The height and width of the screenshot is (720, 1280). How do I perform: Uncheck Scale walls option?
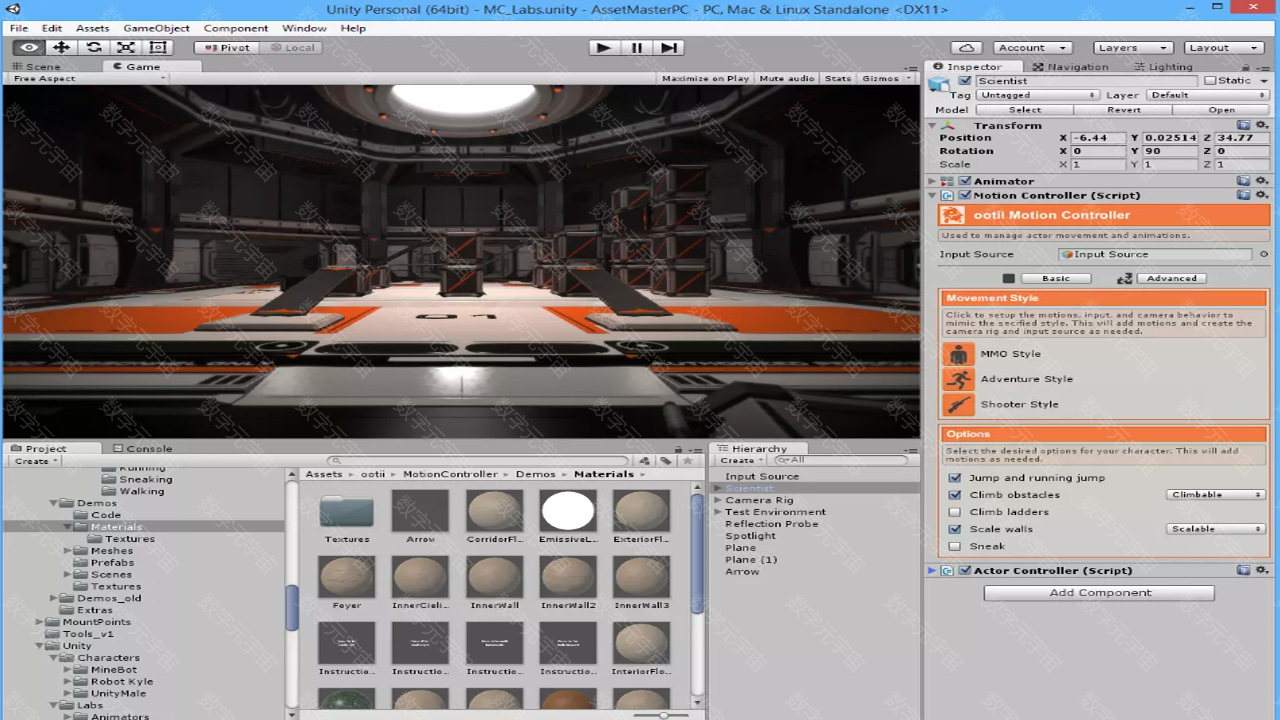pyautogui.click(x=955, y=529)
